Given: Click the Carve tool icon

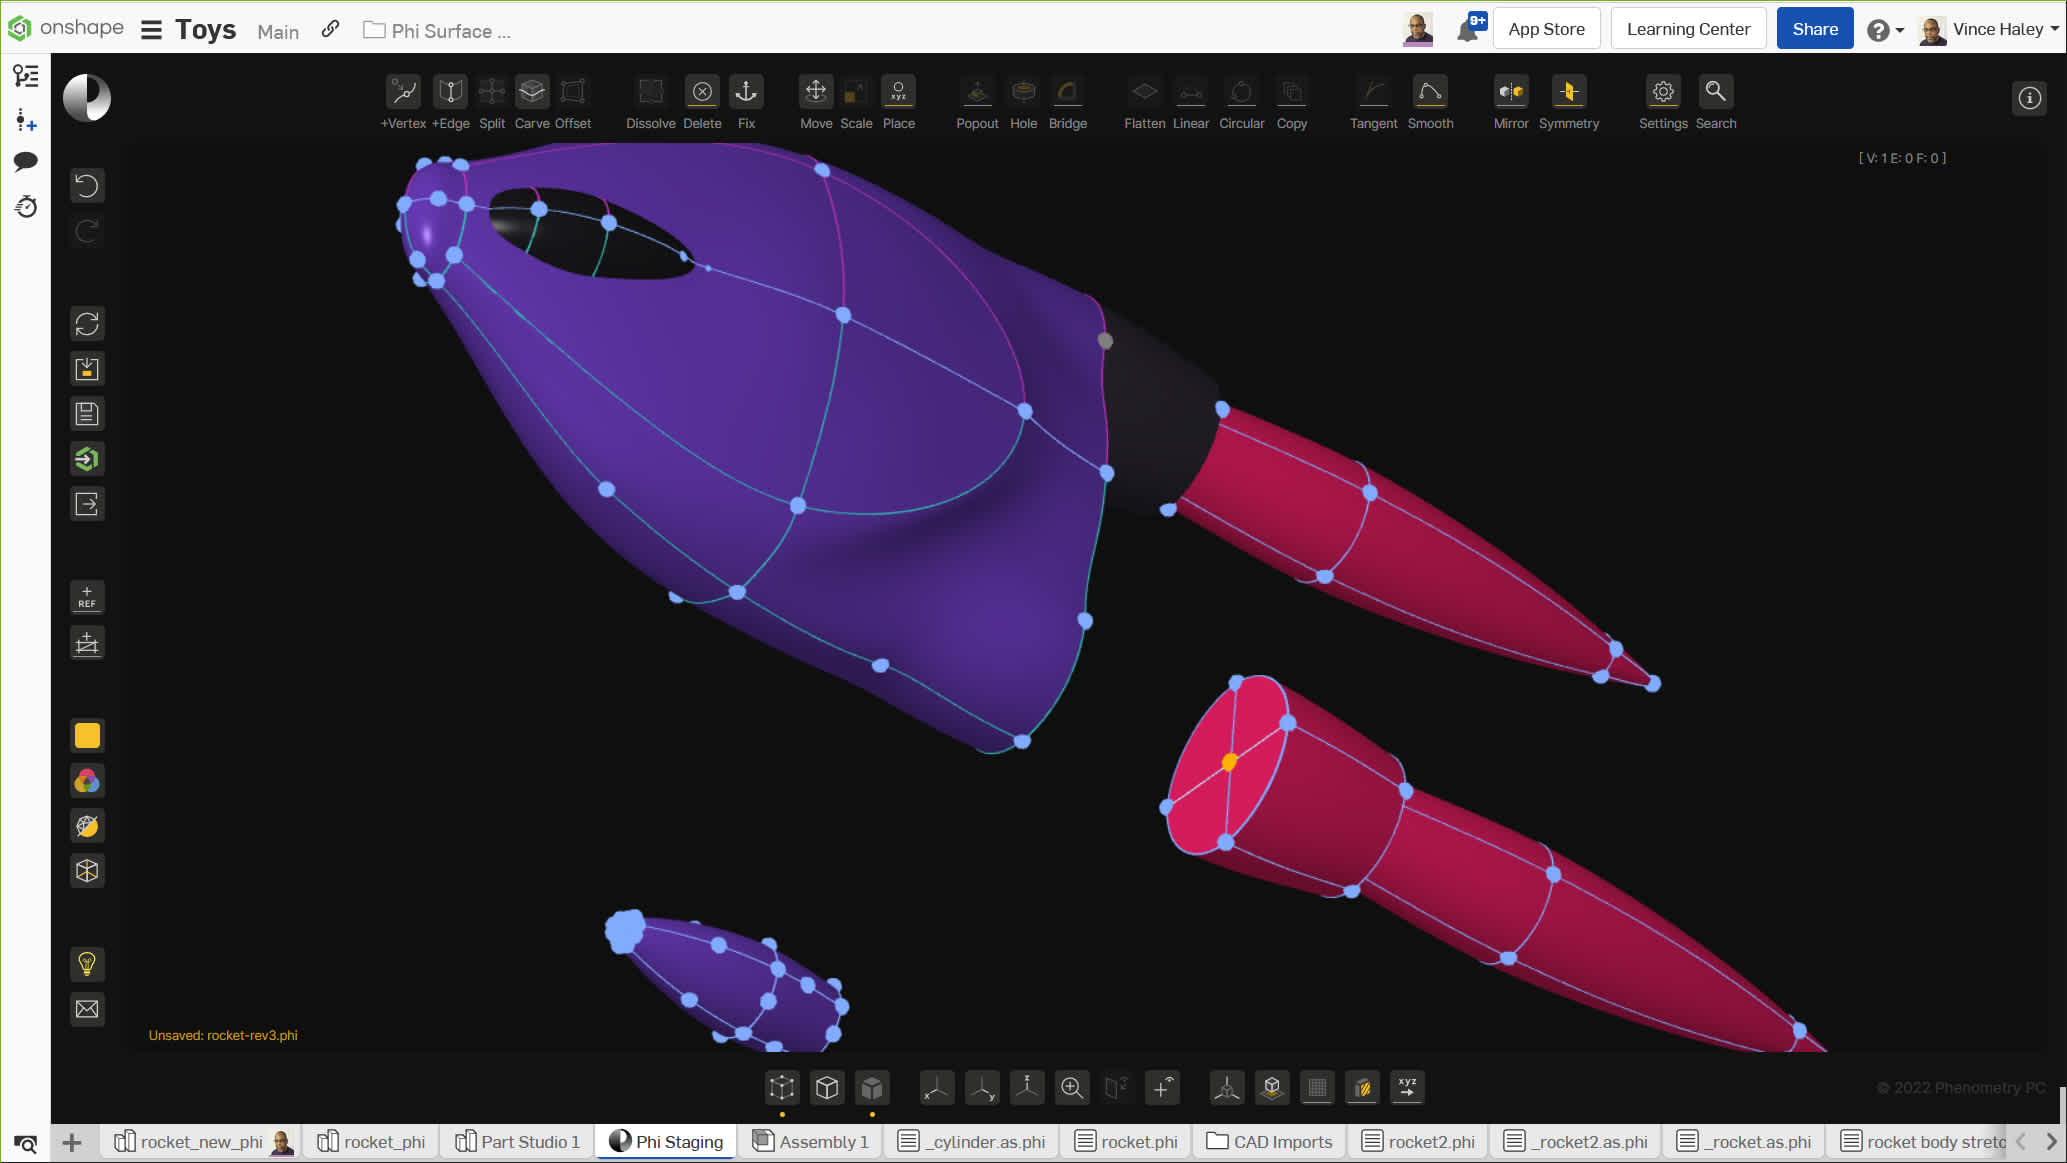Looking at the screenshot, I should pyautogui.click(x=531, y=93).
